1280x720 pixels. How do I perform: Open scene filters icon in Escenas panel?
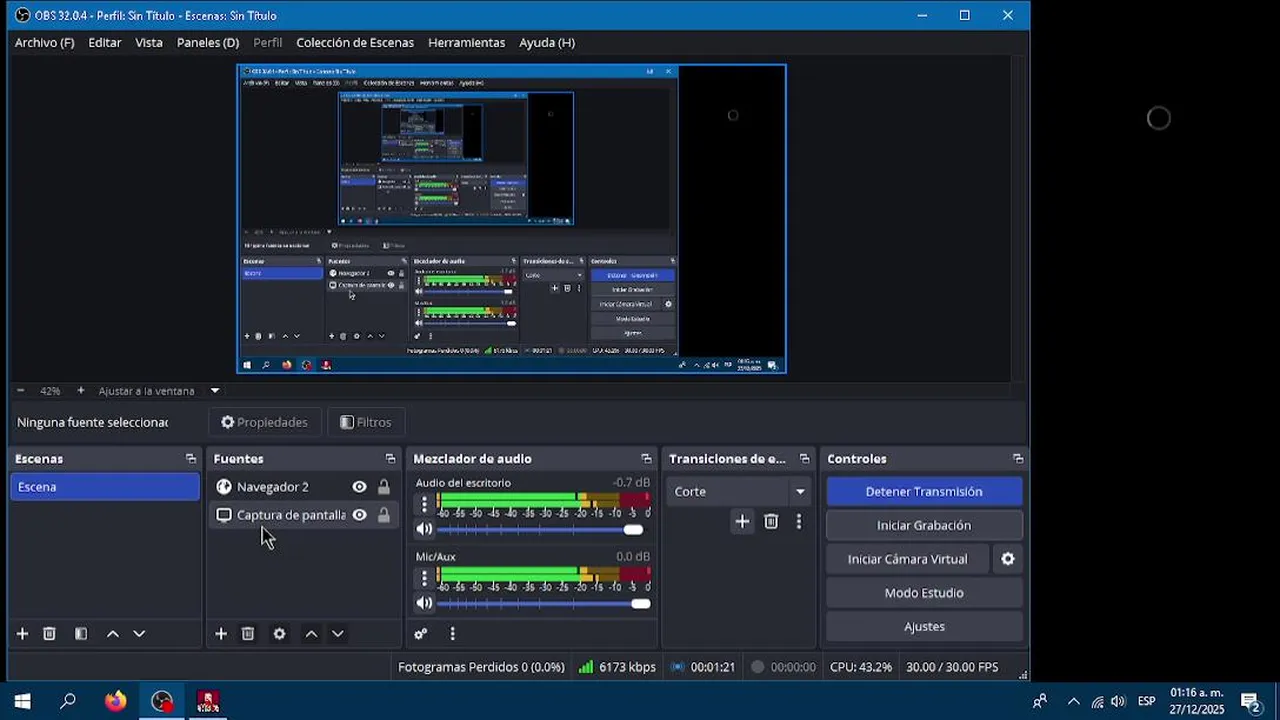pos(81,634)
